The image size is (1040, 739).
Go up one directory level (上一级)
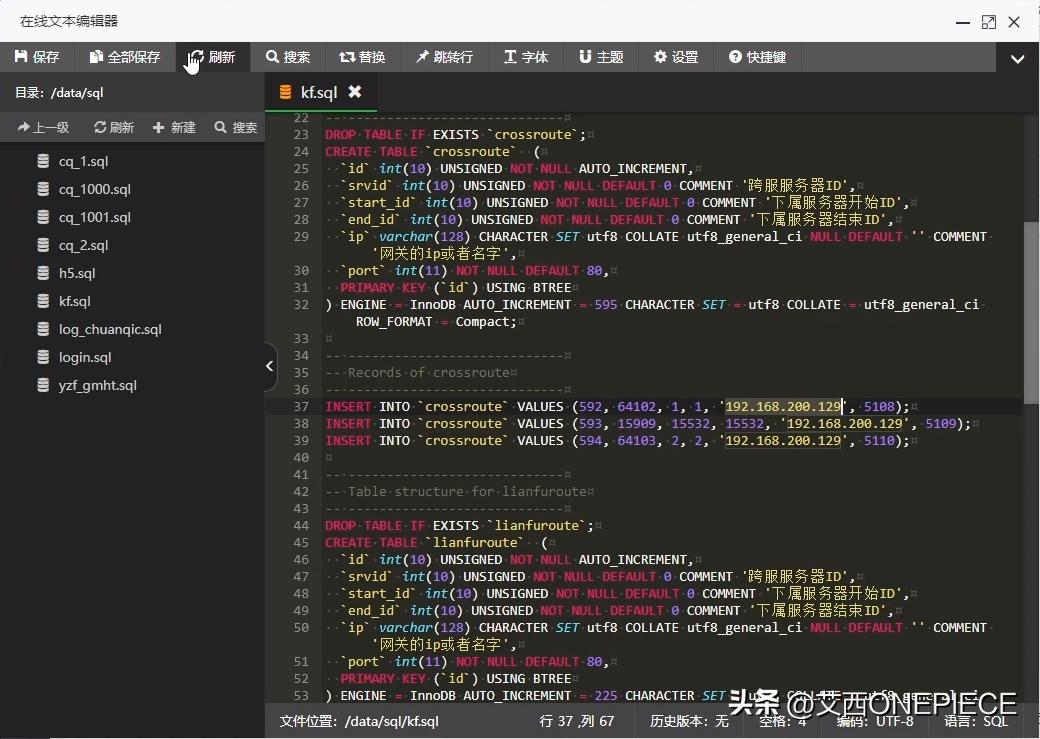(43, 127)
